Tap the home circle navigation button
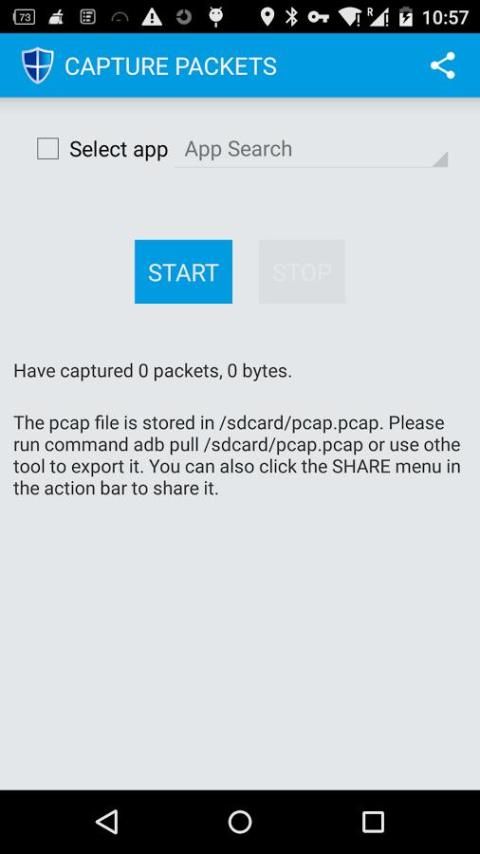This screenshot has width=480, height=854. coord(240,821)
